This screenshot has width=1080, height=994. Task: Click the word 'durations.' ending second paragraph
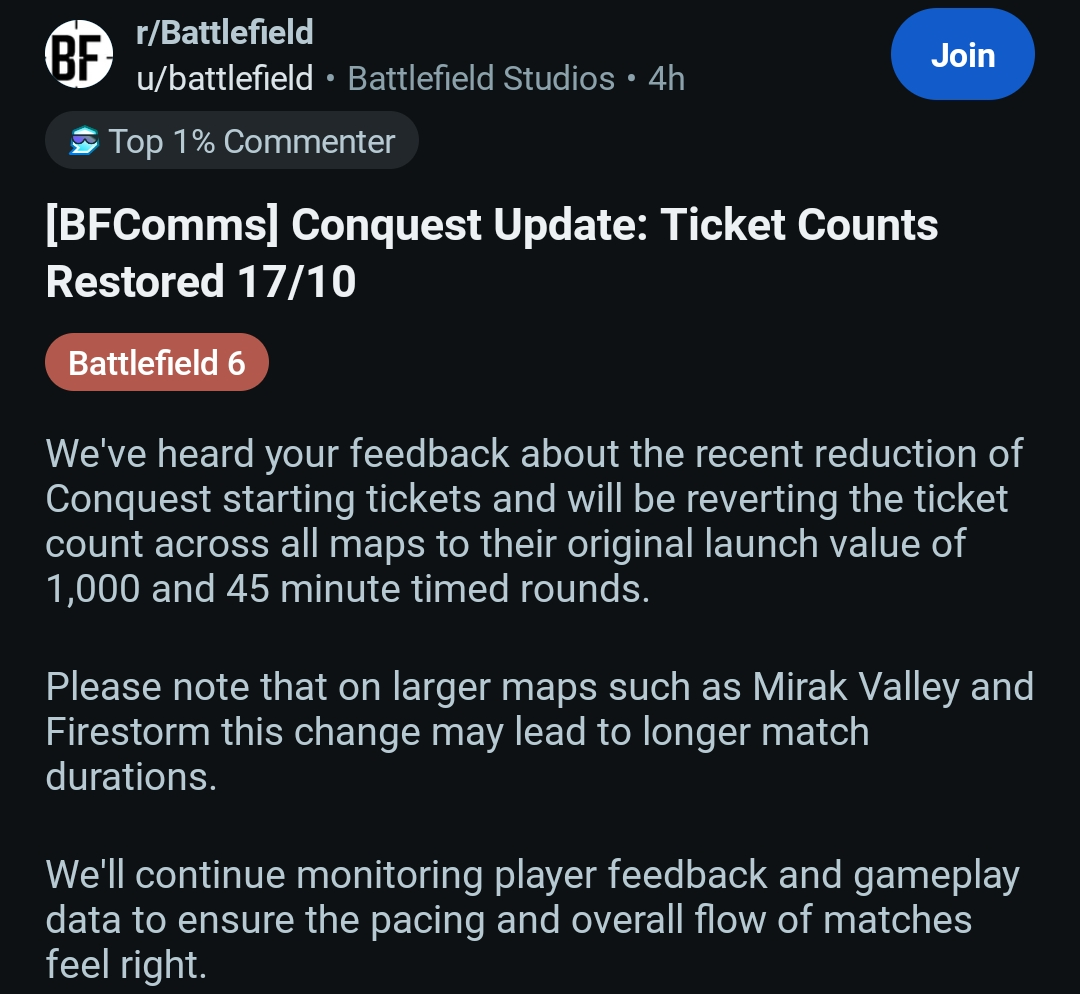coord(131,777)
